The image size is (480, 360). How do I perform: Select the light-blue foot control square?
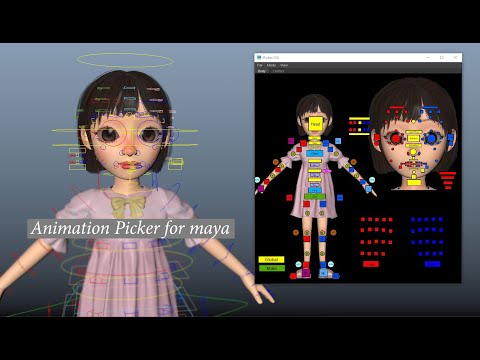pos(323,273)
